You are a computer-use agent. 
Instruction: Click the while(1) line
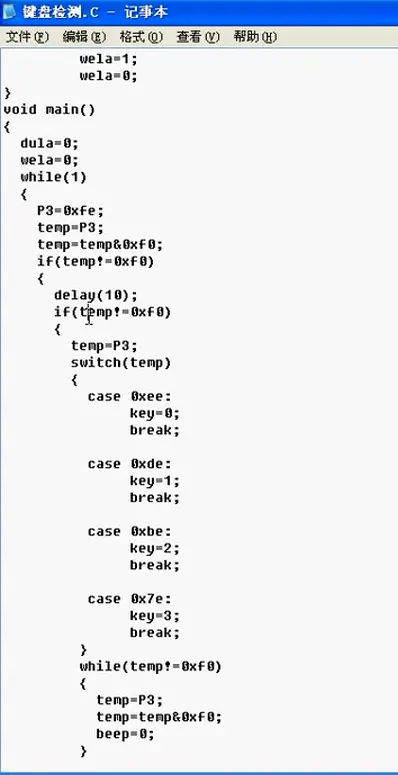pyautogui.click(x=53, y=177)
